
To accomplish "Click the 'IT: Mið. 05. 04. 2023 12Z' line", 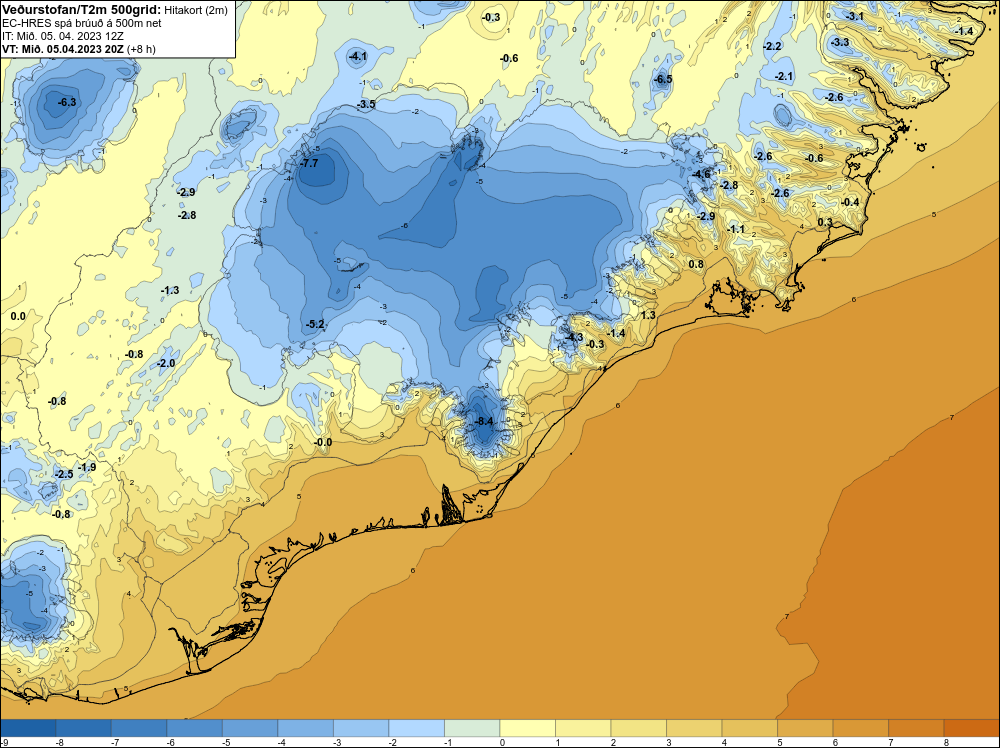I will (63, 36).
